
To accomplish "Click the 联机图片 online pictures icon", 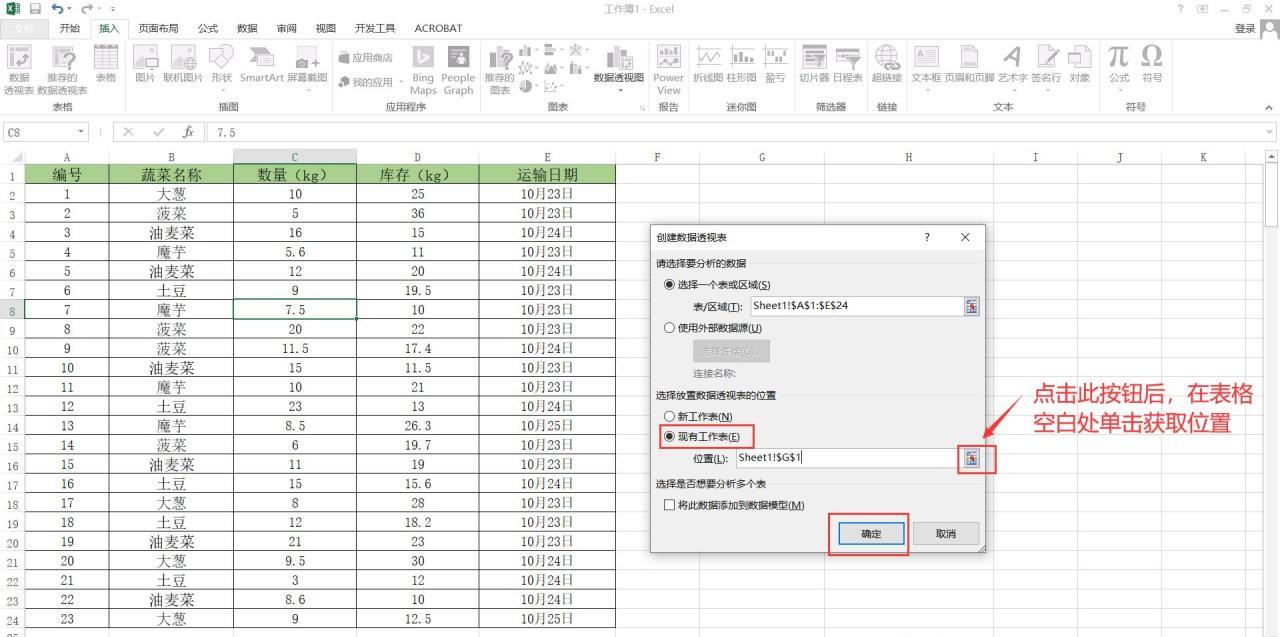I will click(183, 65).
